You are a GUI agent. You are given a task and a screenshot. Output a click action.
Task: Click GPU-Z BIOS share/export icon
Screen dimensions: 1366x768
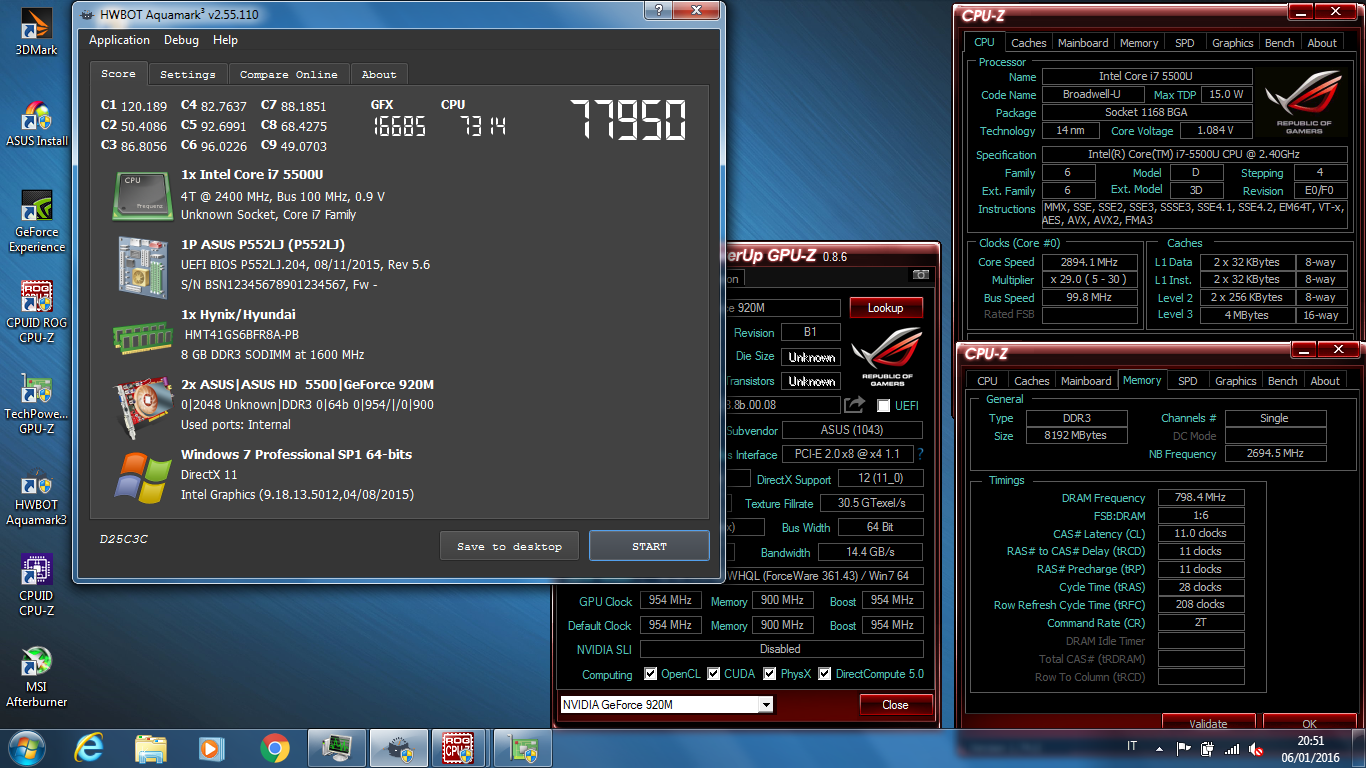pyautogui.click(x=854, y=404)
